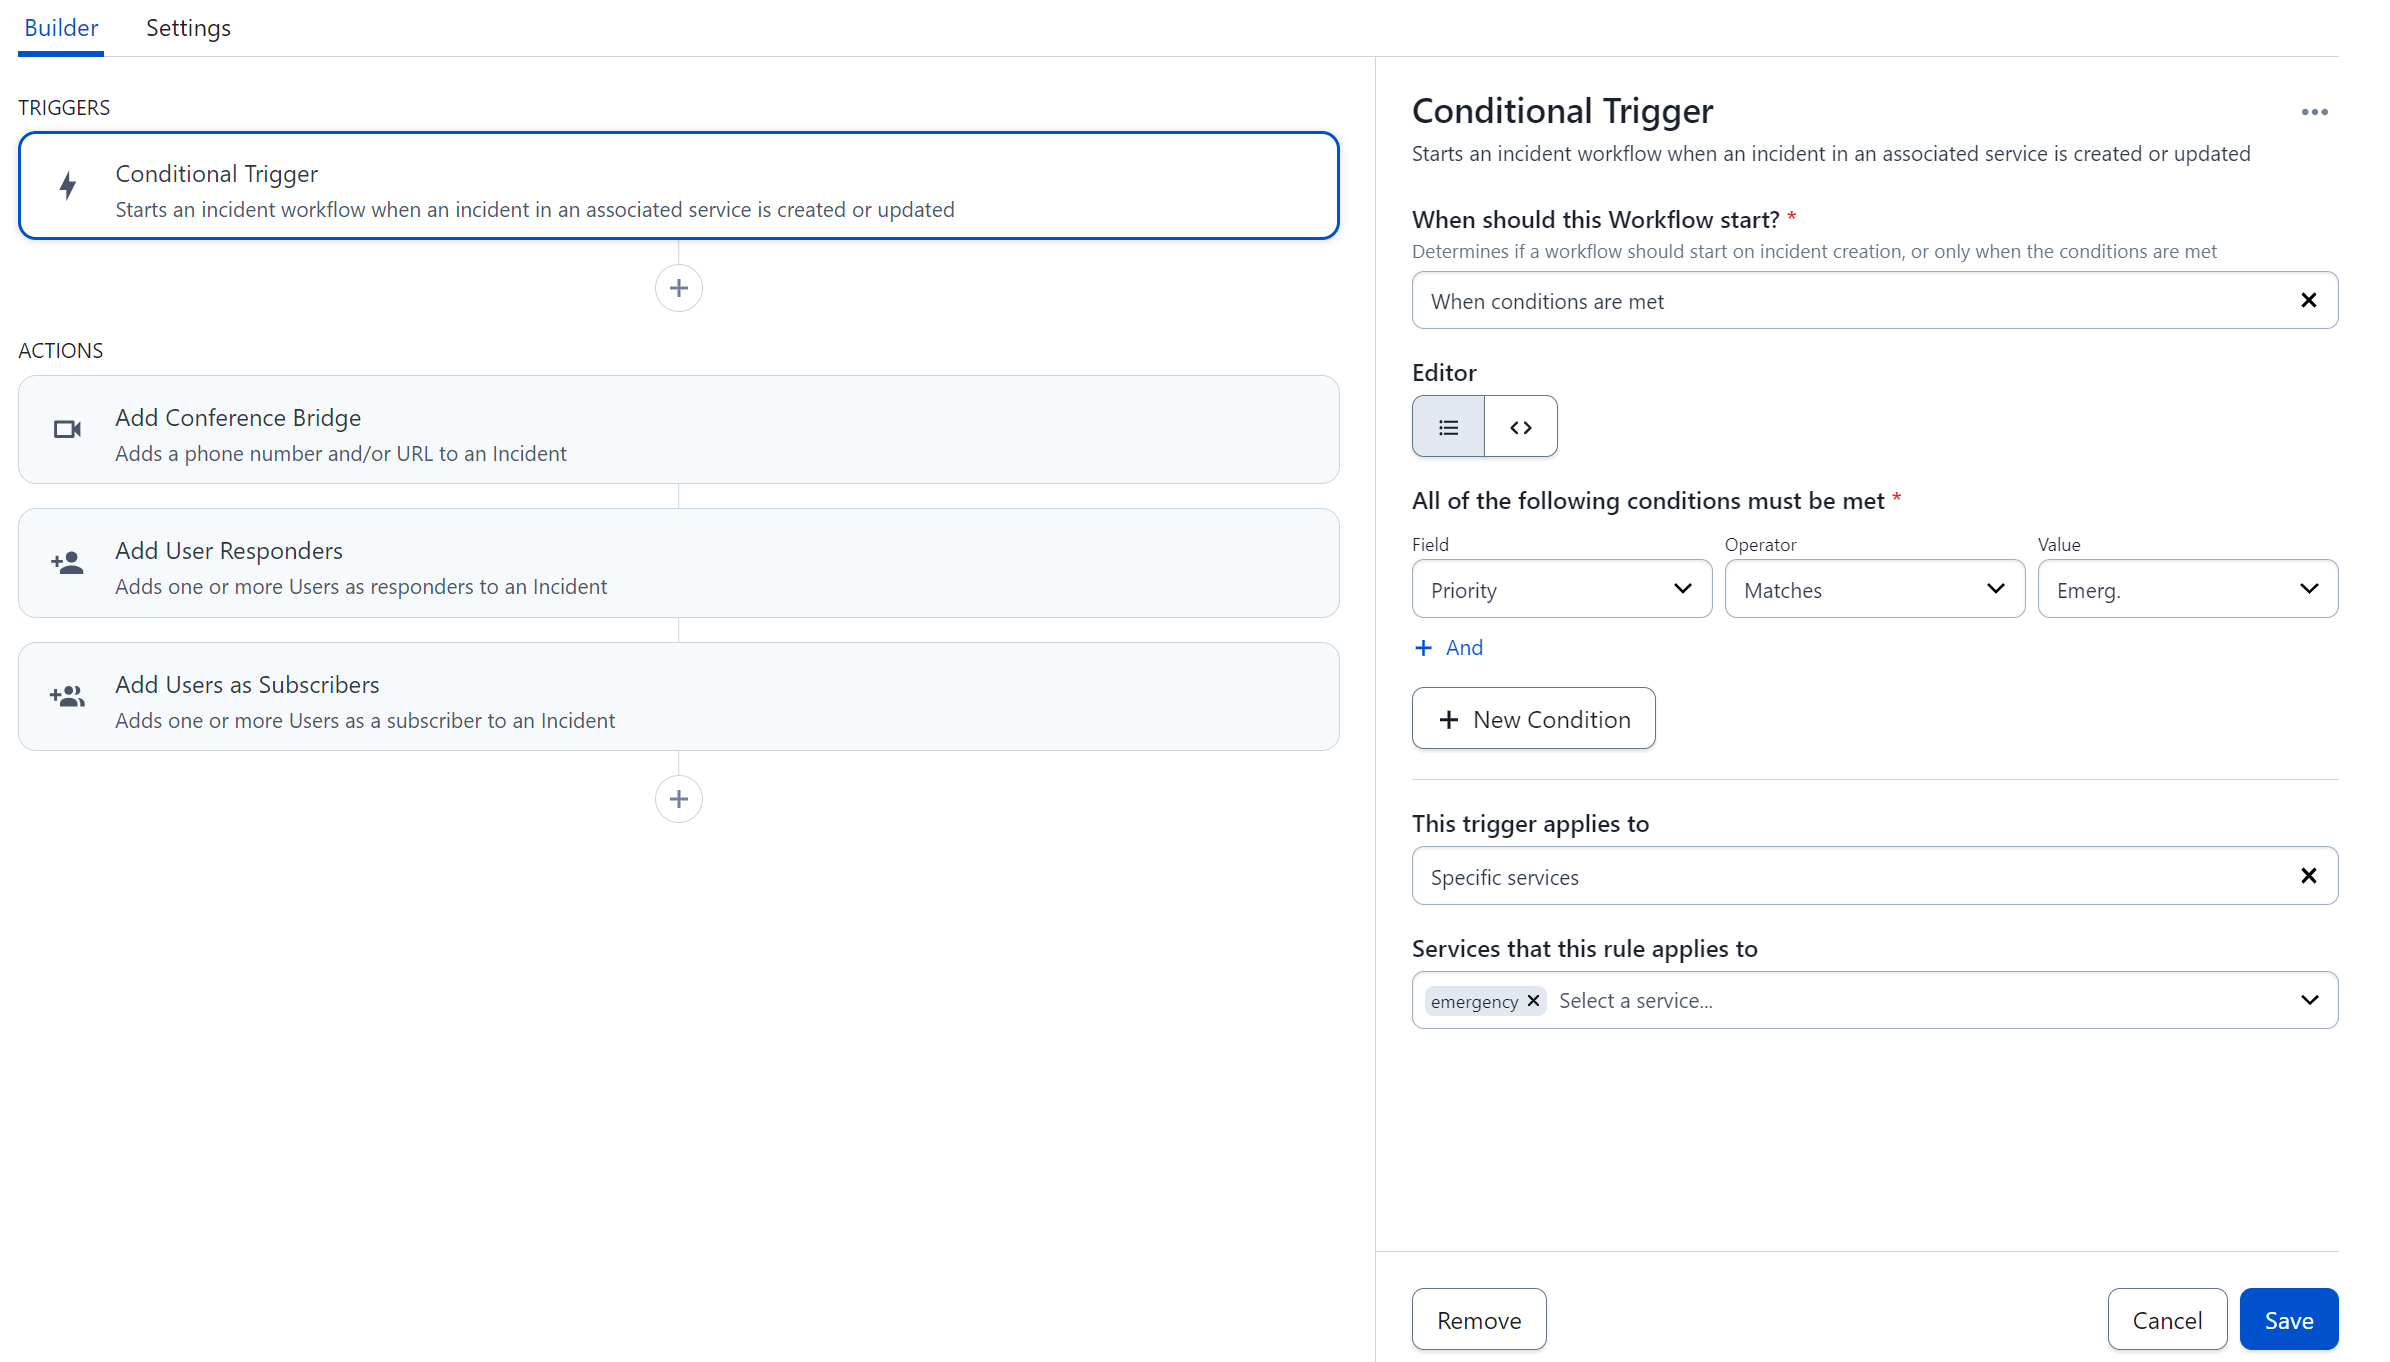Select the Builder tab
Viewport: 2390px width, 1362px height.
tap(62, 28)
